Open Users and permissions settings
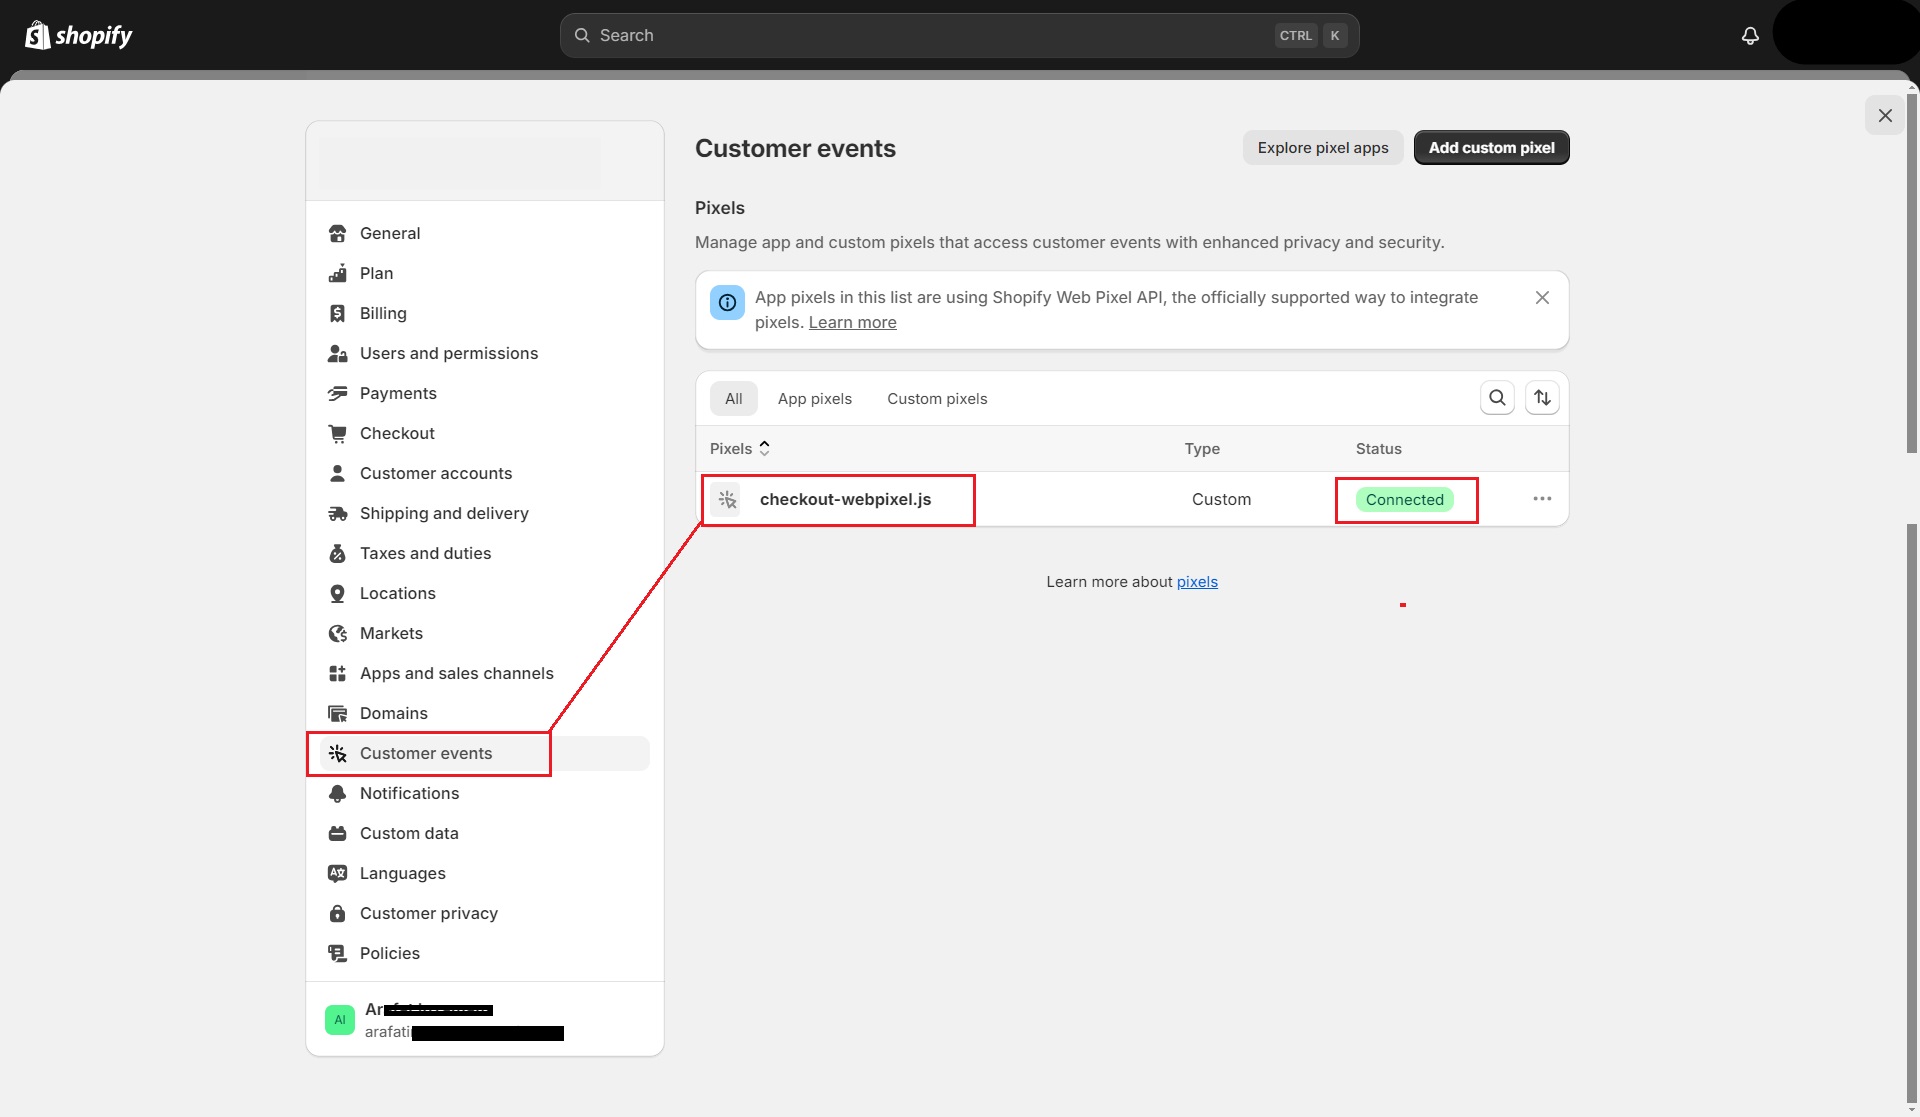The image size is (1920, 1117). [485, 353]
